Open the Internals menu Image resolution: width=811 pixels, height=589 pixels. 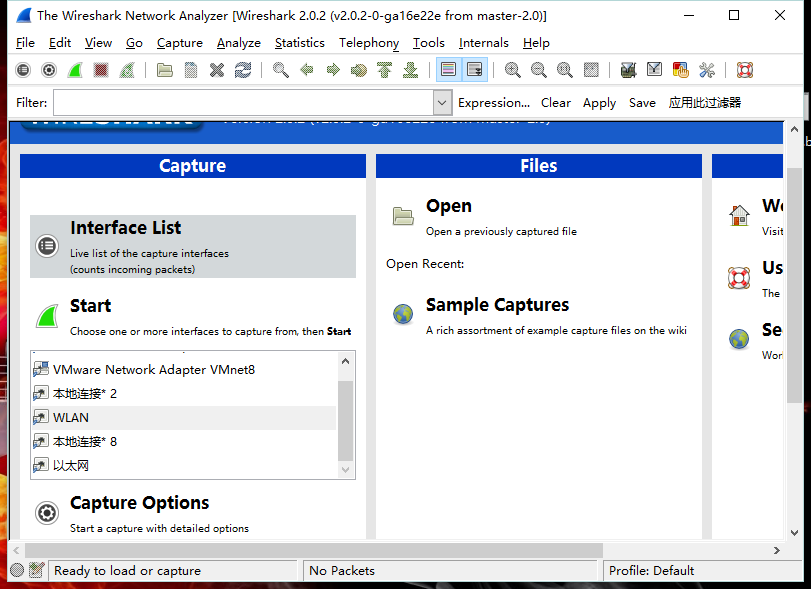coord(484,43)
